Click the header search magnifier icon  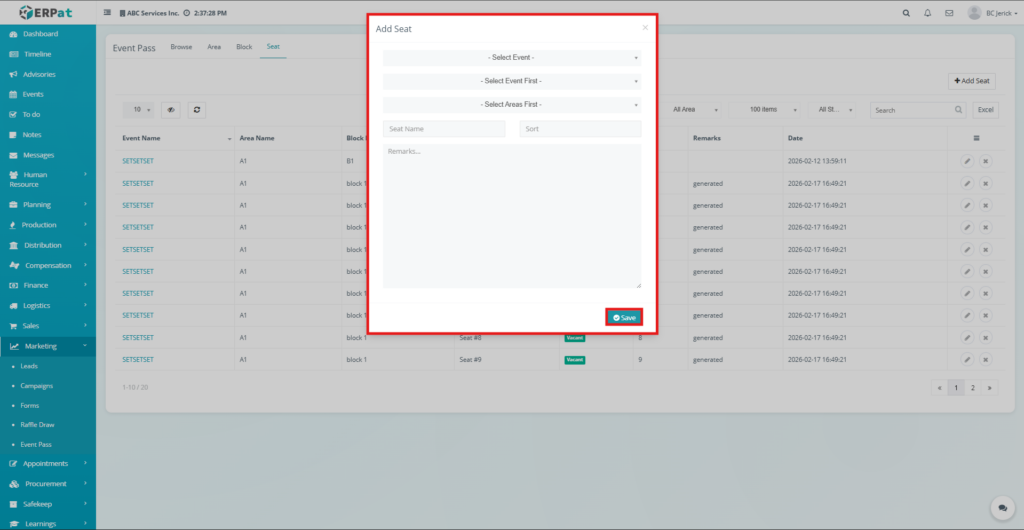pyautogui.click(x=906, y=13)
